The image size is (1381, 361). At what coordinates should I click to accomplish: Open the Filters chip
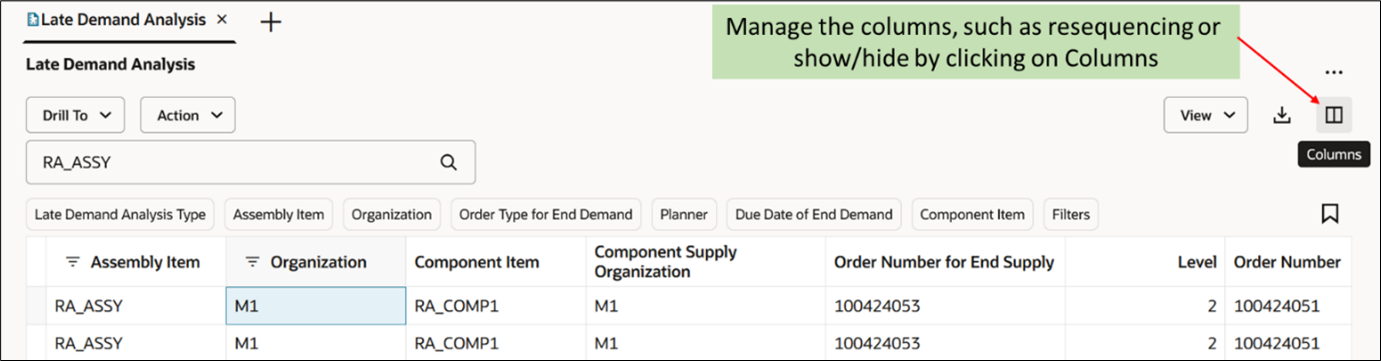coord(1070,214)
